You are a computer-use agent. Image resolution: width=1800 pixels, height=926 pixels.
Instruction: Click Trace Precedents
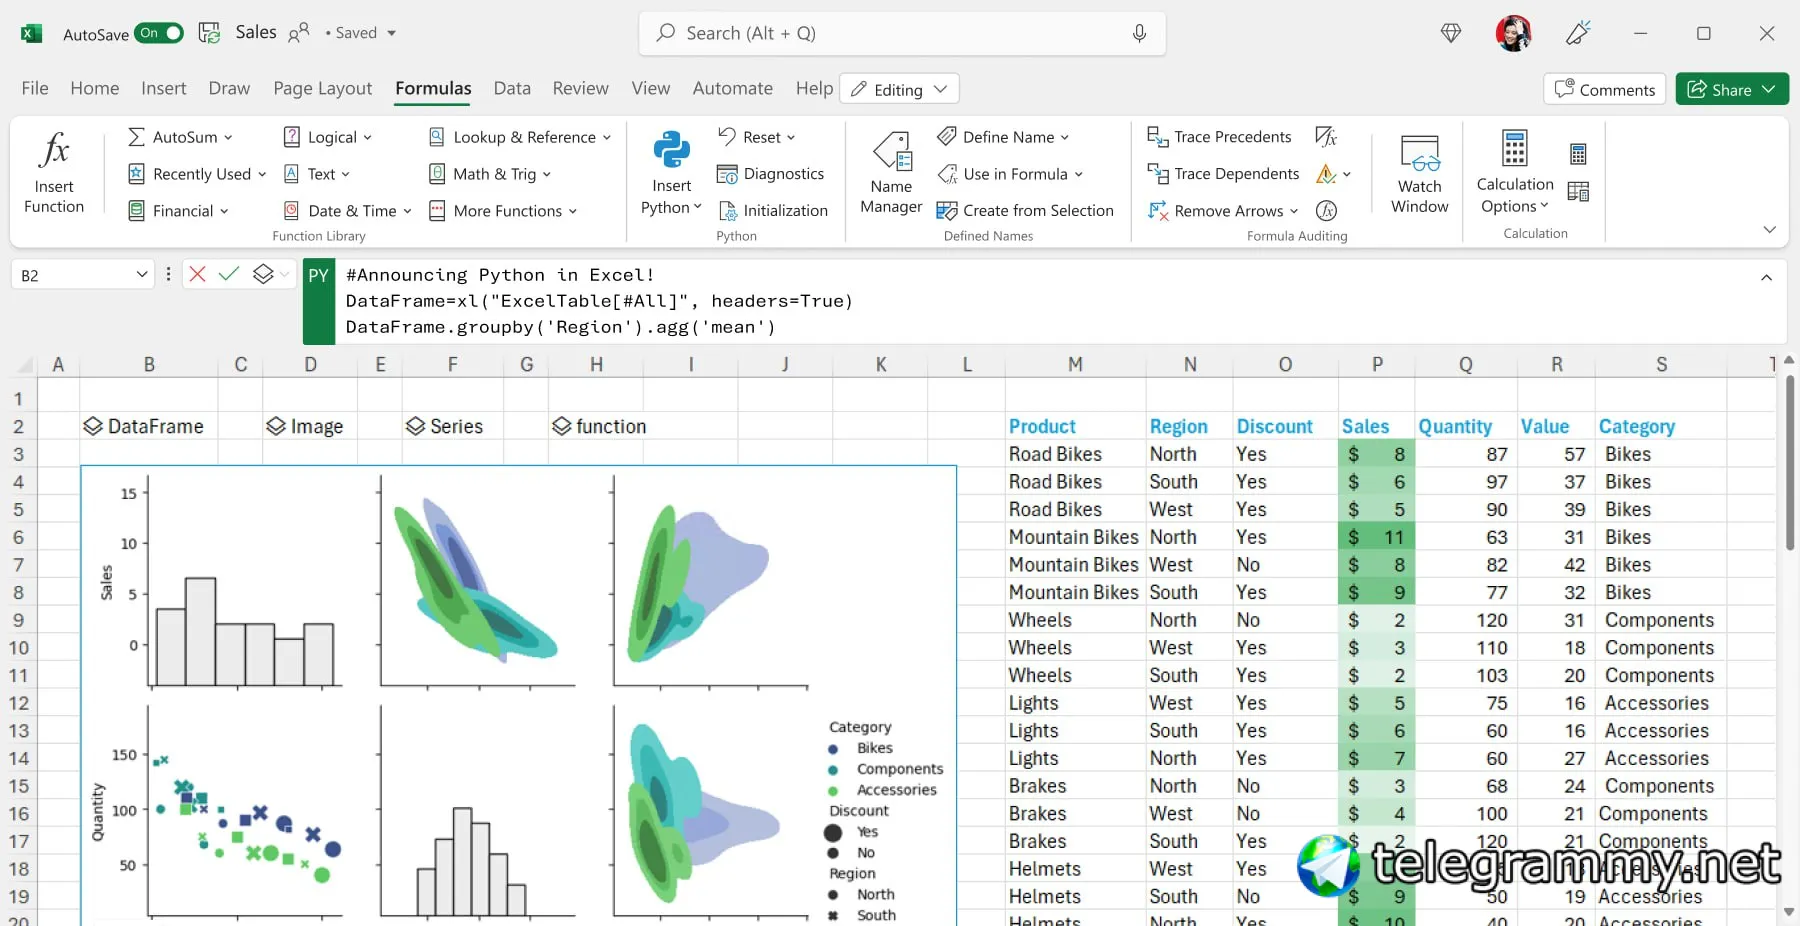click(1219, 137)
